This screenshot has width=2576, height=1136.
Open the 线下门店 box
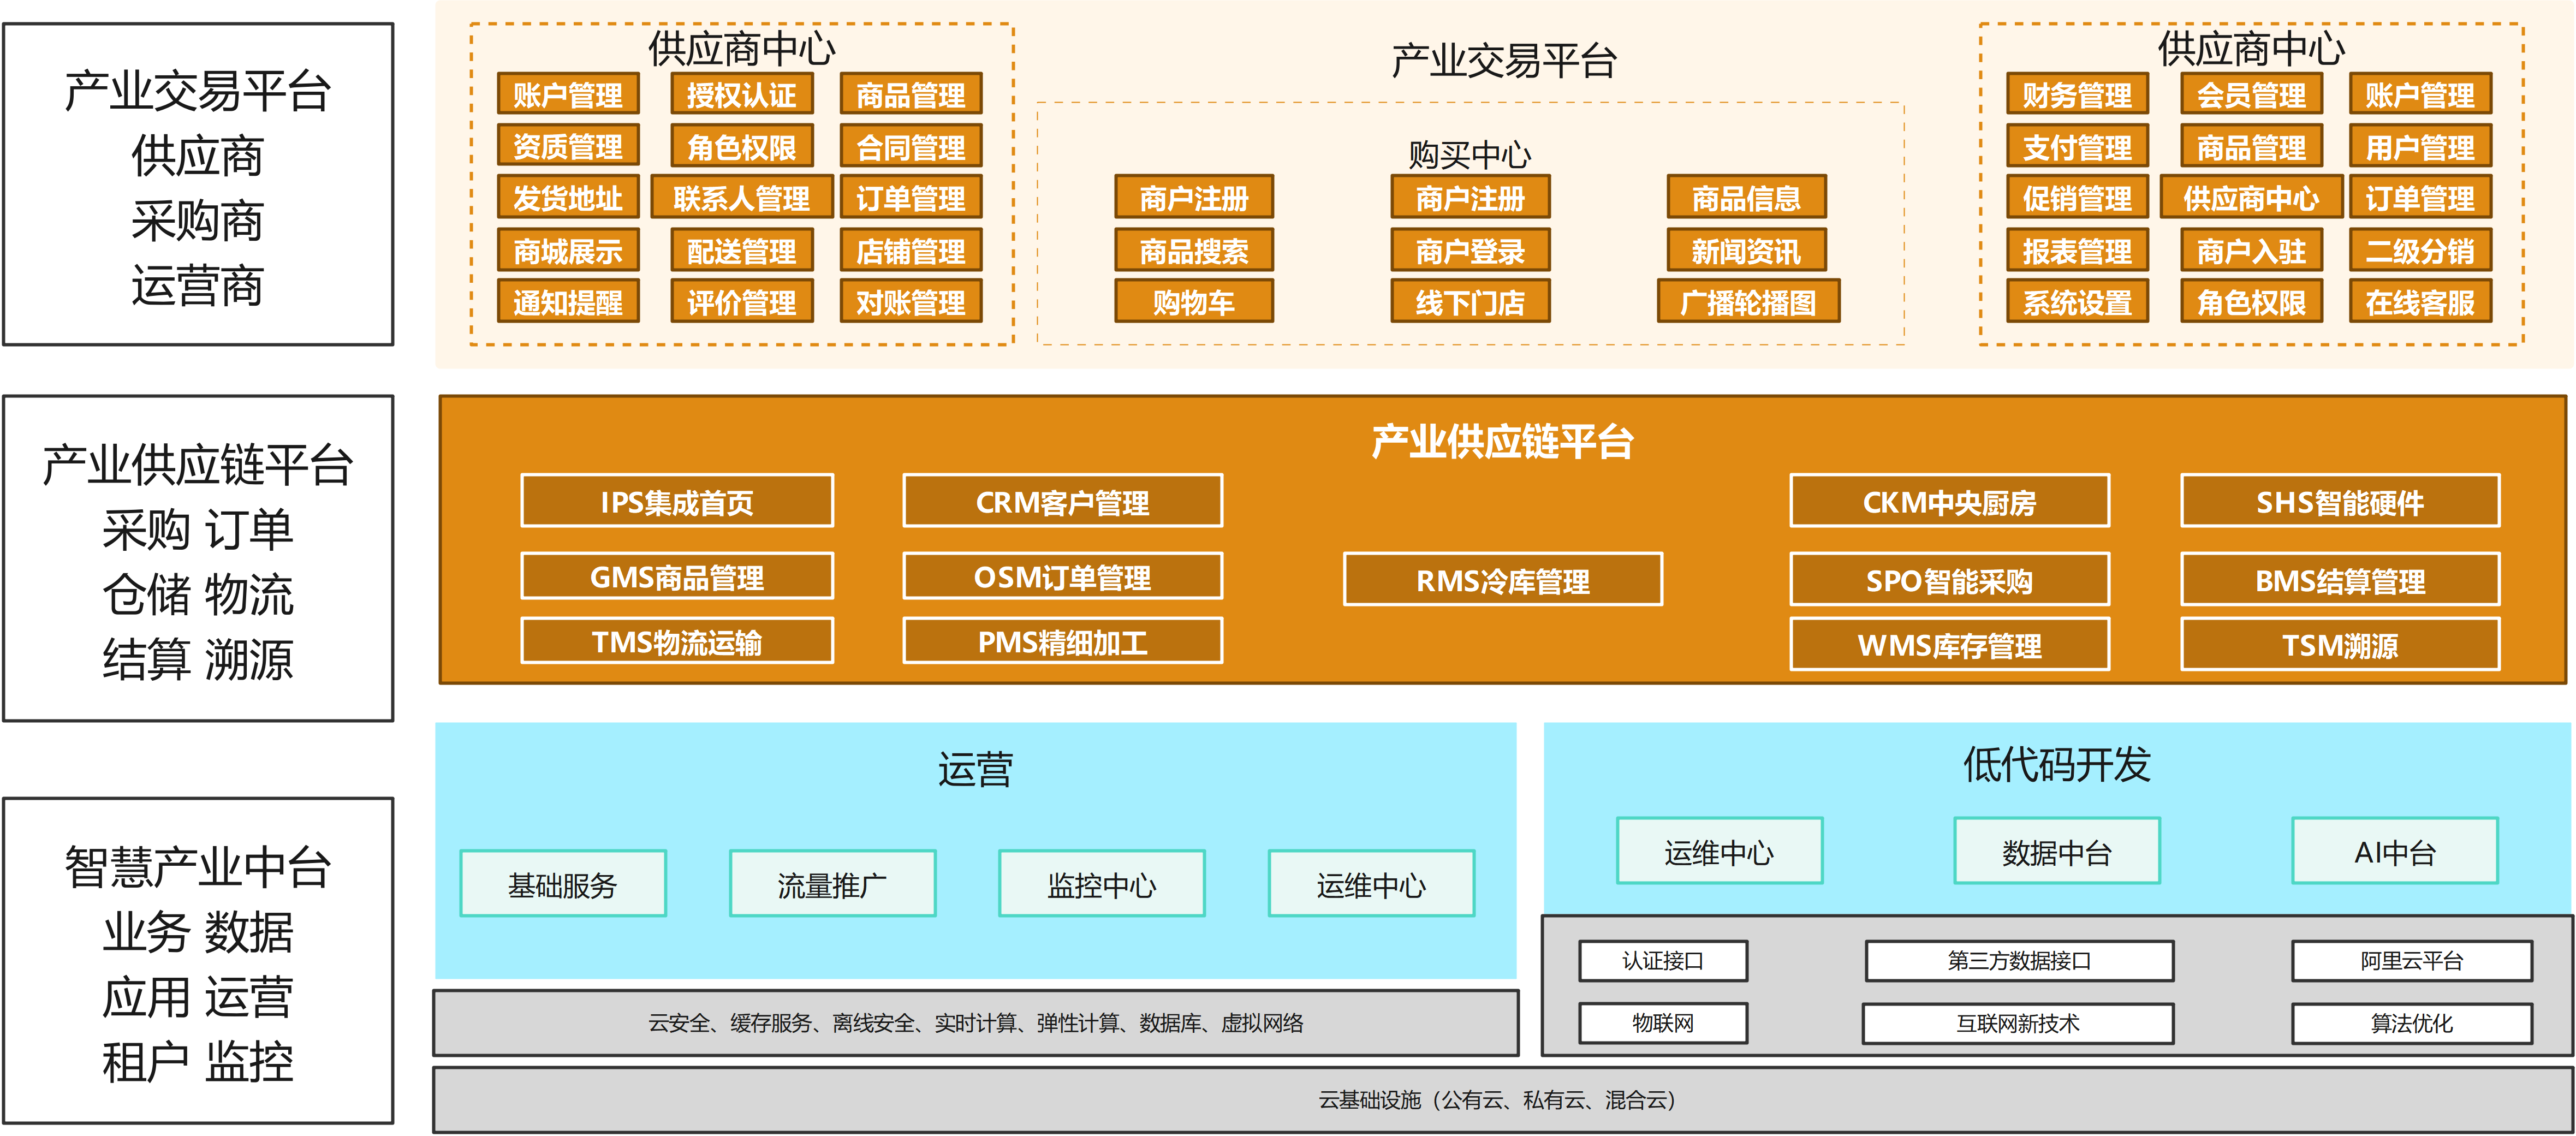pyautogui.click(x=1470, y=302)
